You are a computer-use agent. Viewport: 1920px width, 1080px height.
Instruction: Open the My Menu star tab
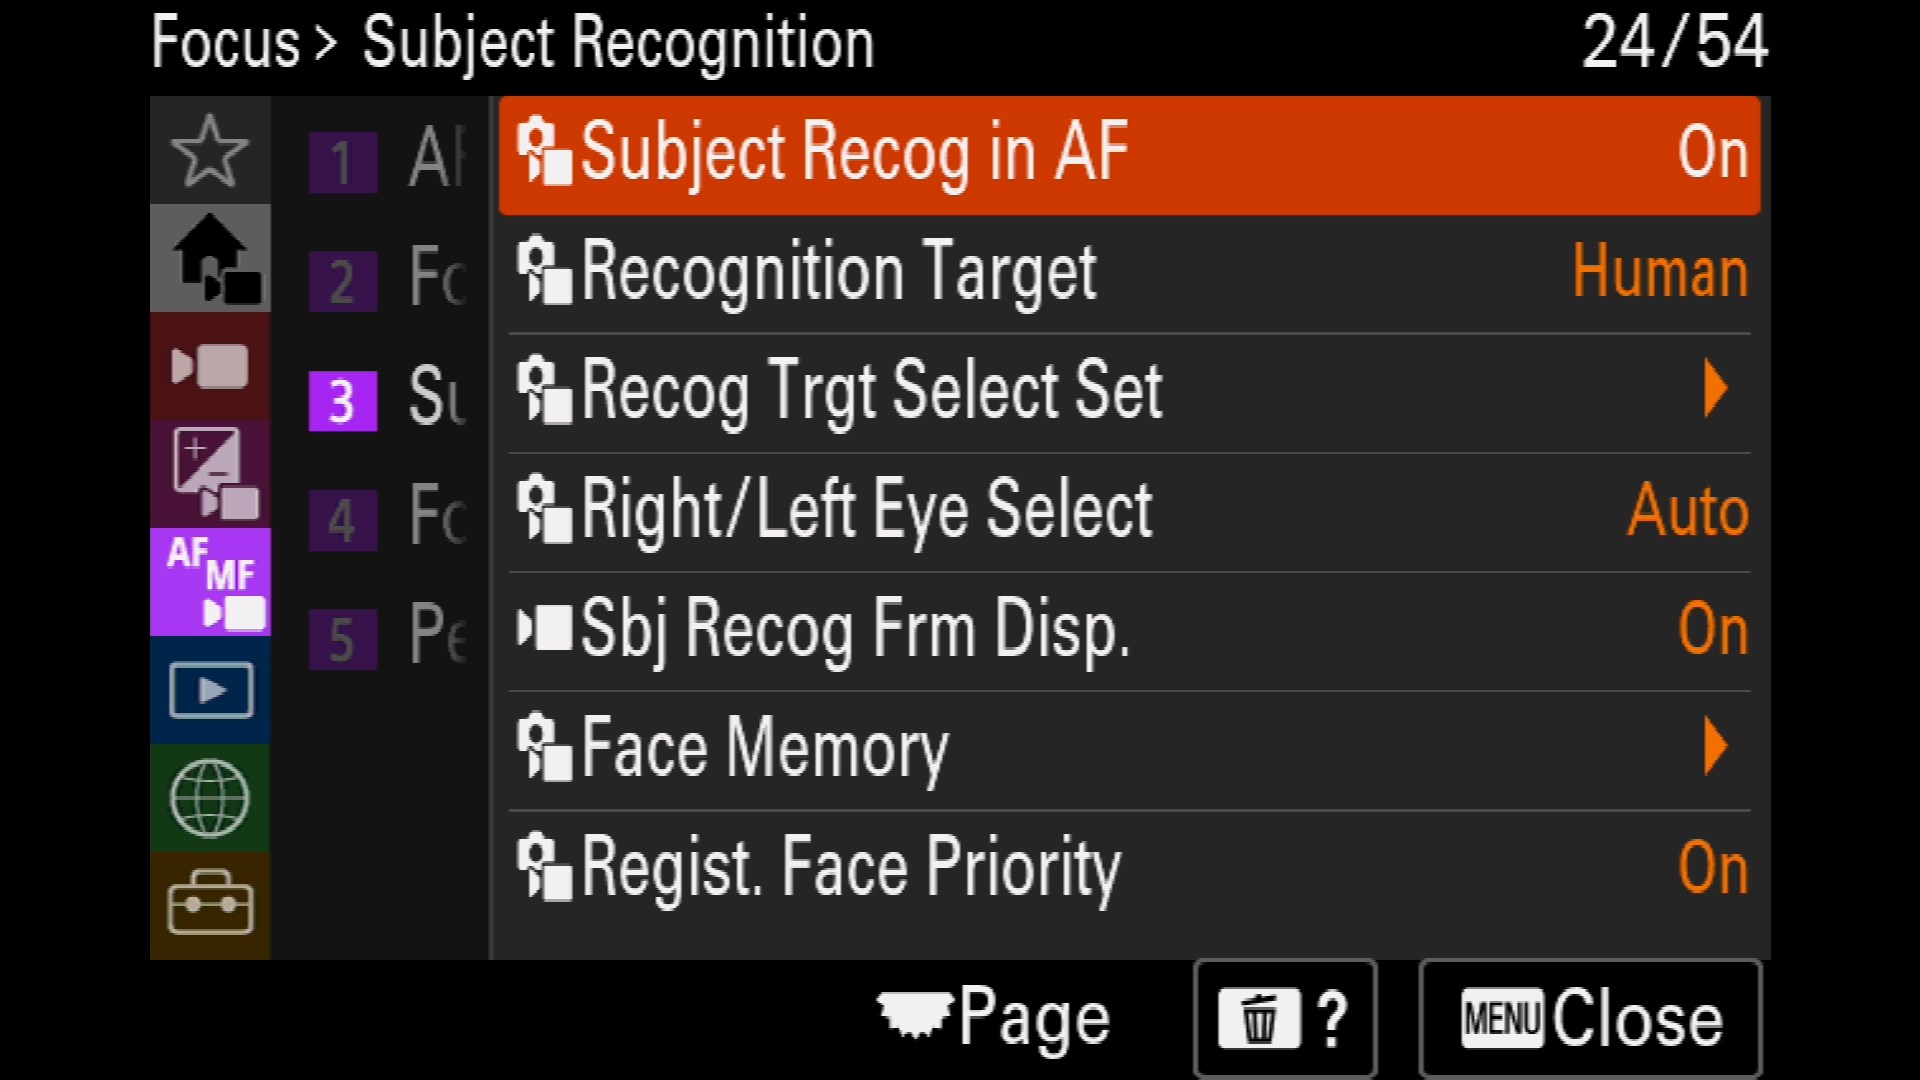[x=209, y=151]
